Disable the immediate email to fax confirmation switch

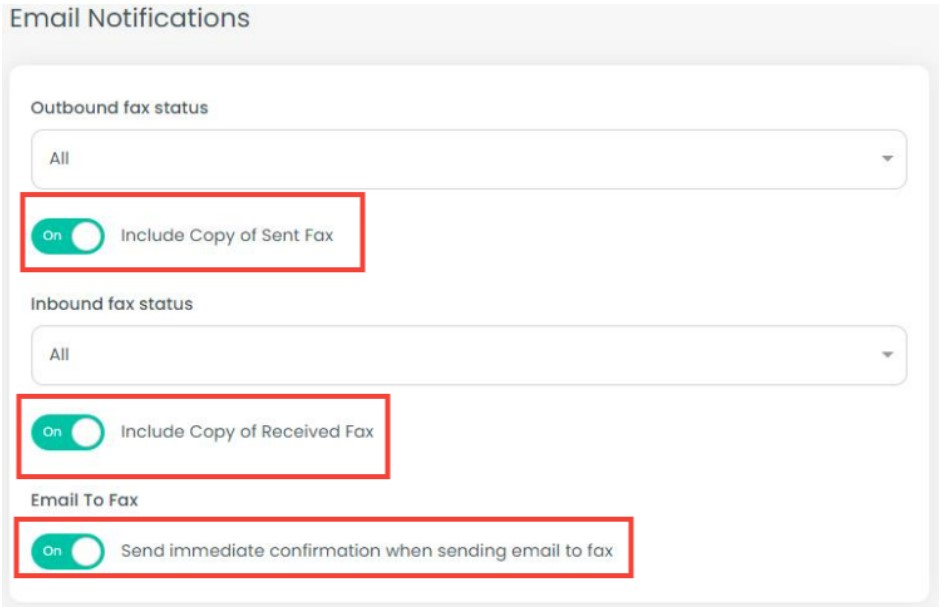68,551
